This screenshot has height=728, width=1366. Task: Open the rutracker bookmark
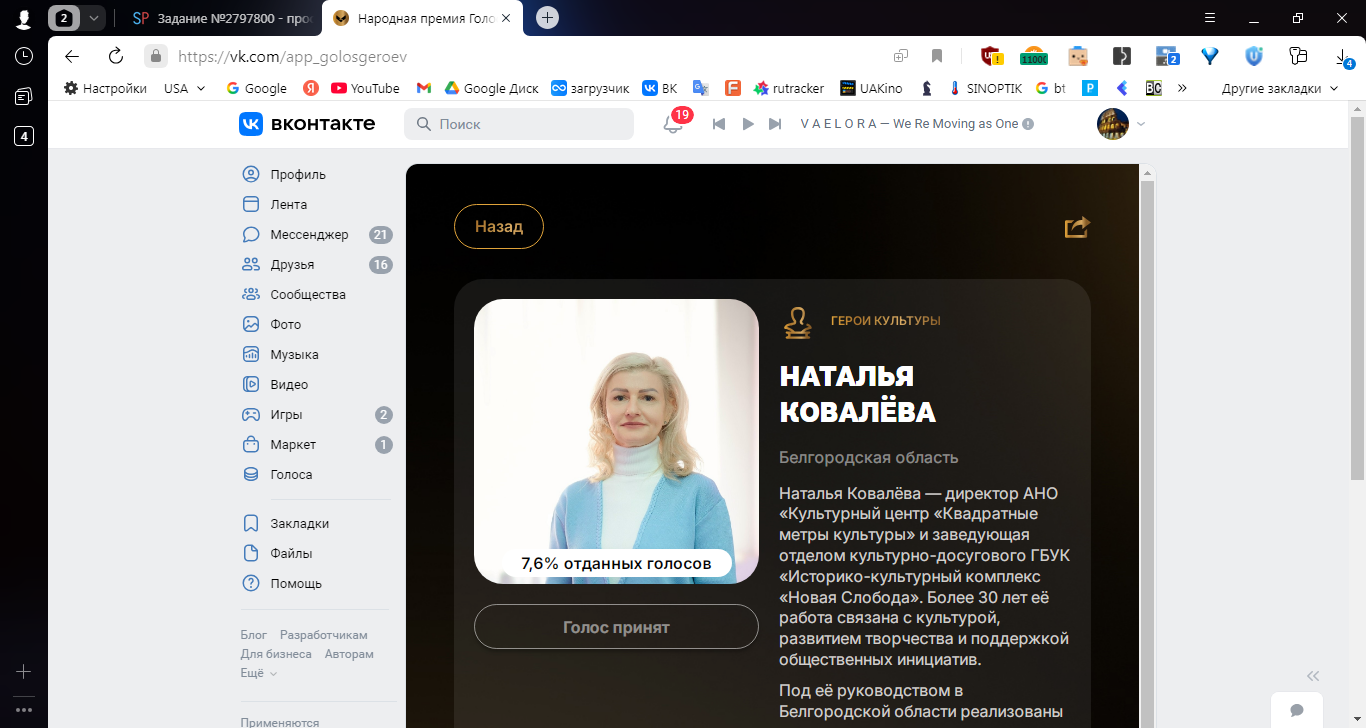click(789, 88)
